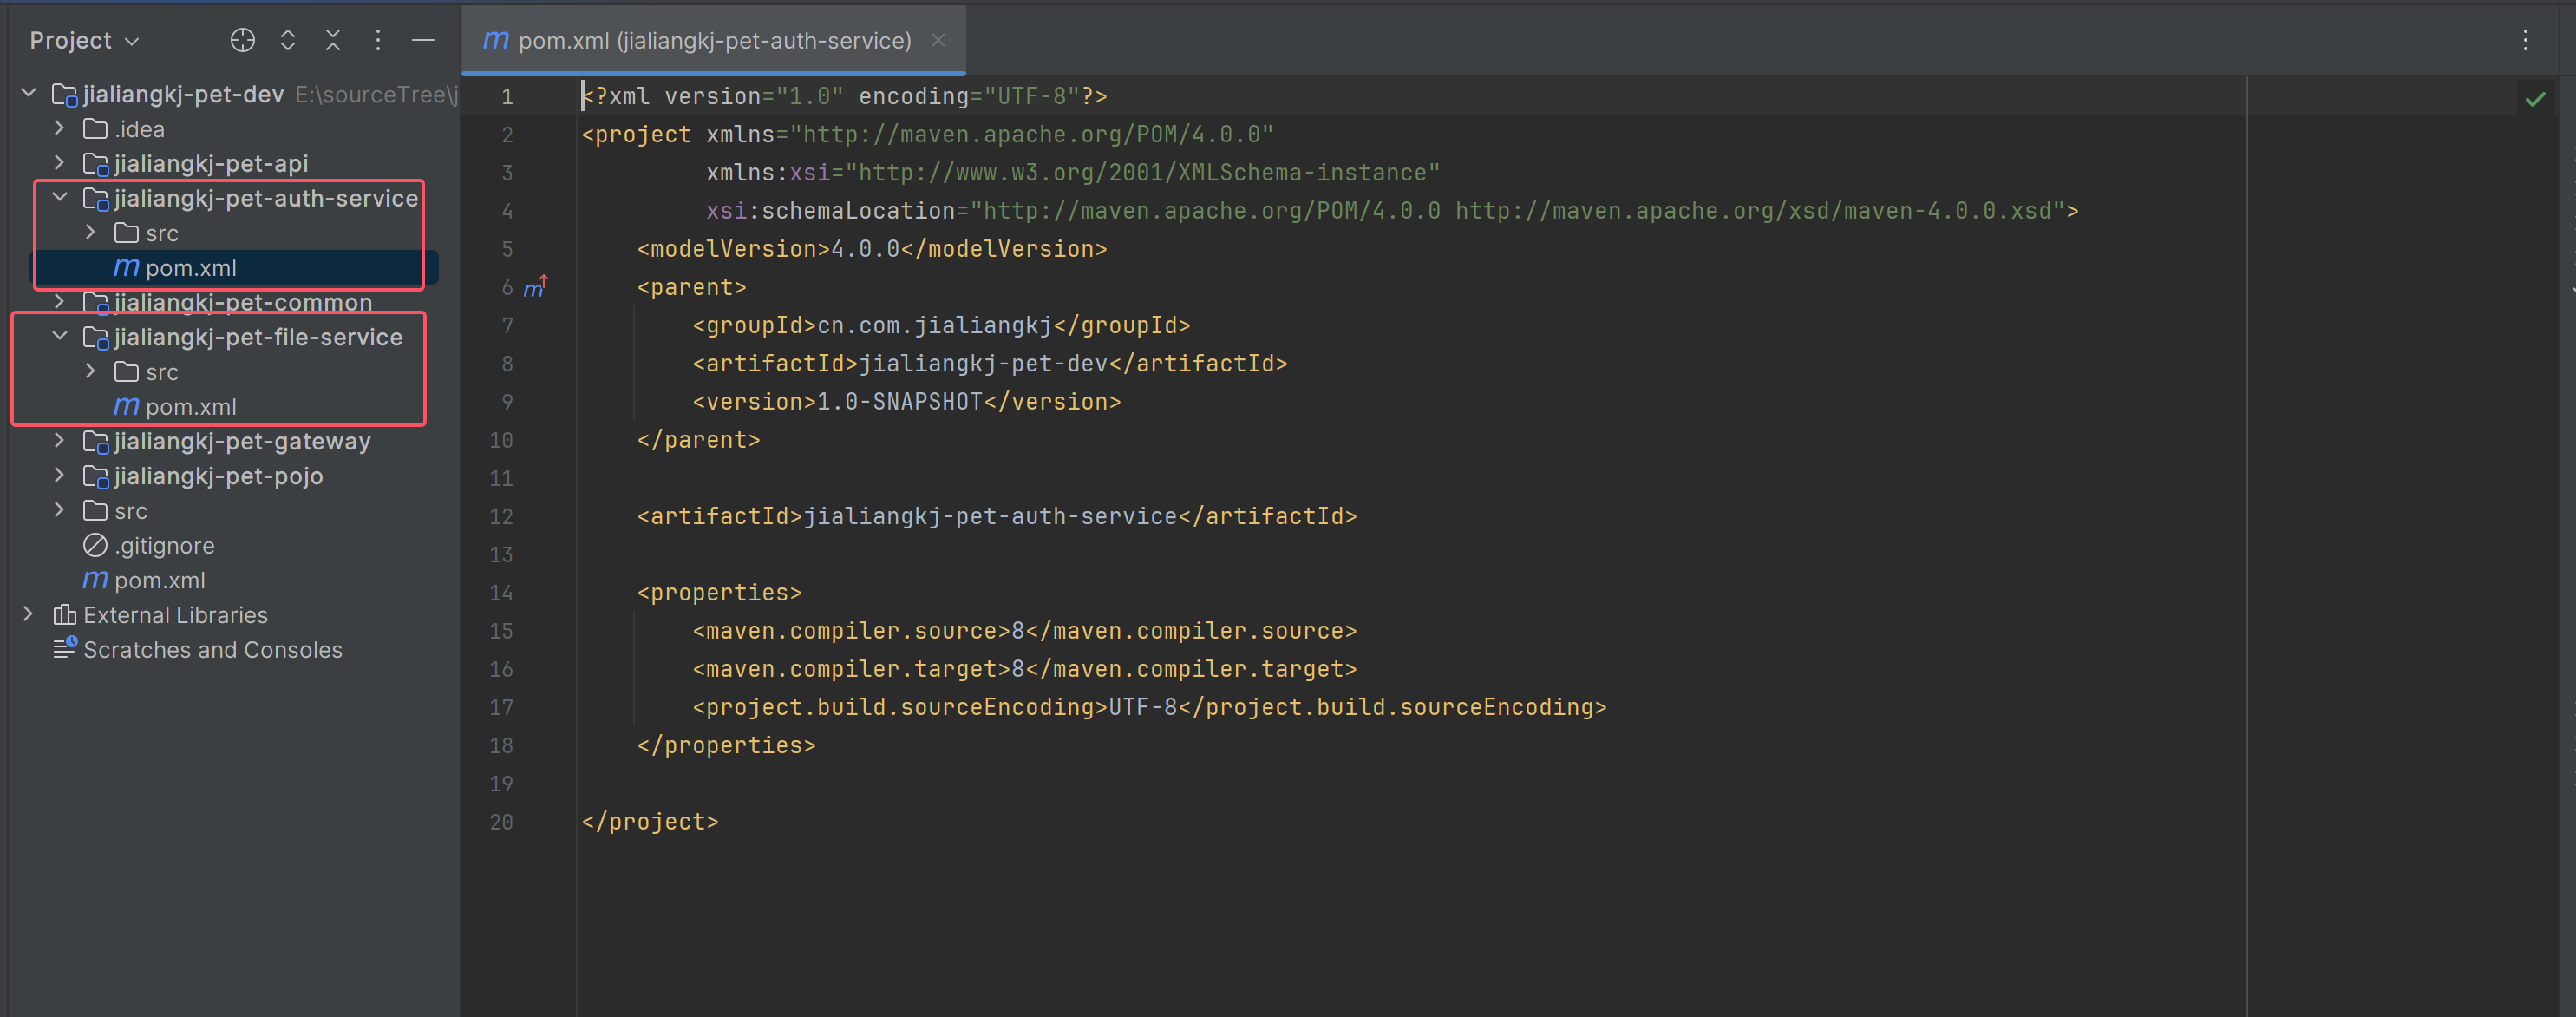This screenshot has height=1017, width=2576.
Task: Open the Project view dropdown
Action: pyautogui.click(x=84, y=40)
